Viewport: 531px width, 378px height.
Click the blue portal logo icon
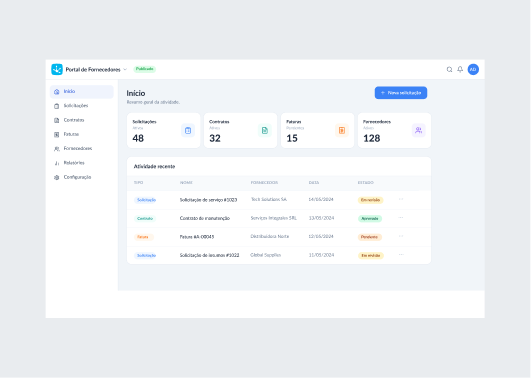click(57, 69)
